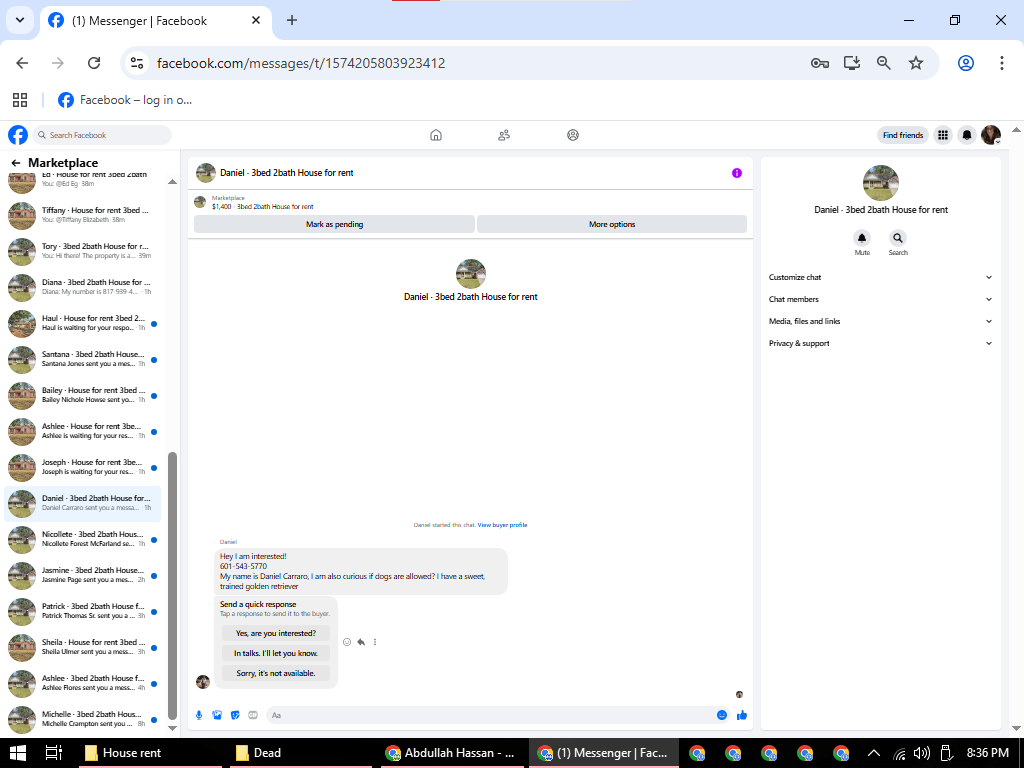Screen dimensions: 1024x768
Task: Expand Privacy & support section
Action: tap(880, 344)
